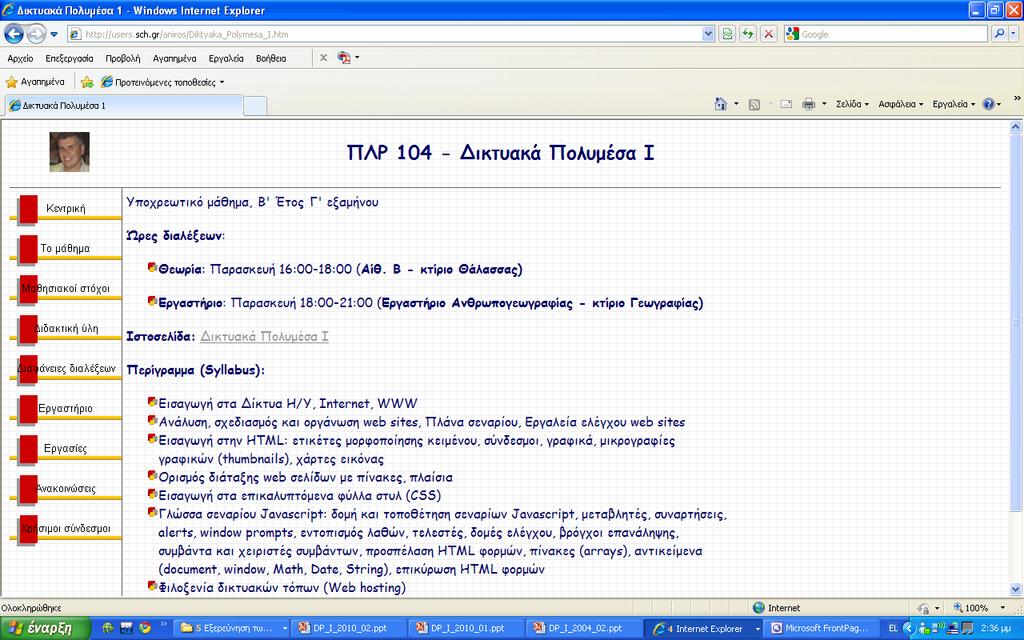Open Εργασίες sidebar navigation button
Viewport: 1024px width, 640px height.
click(65, 448)
